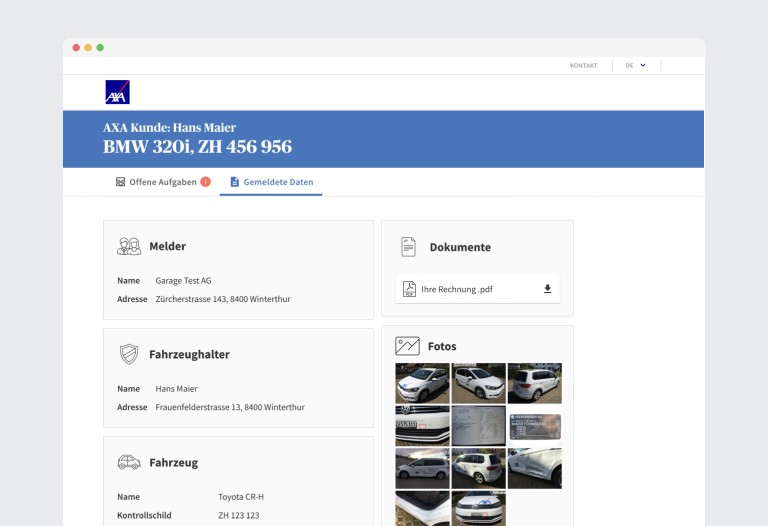Click the Kontrollschild value ZH 123 123
This screenshot has width=768, height=526.
(x=239, y=515)
